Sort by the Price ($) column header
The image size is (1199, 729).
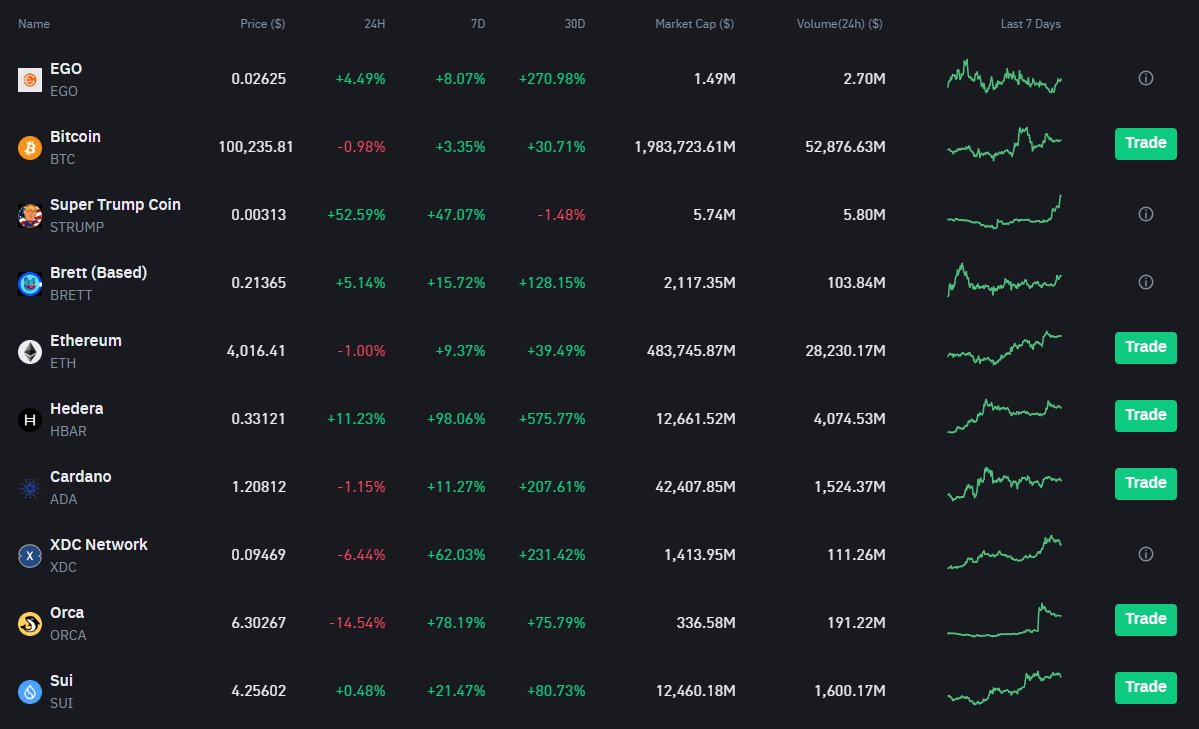tap(262, 24)
